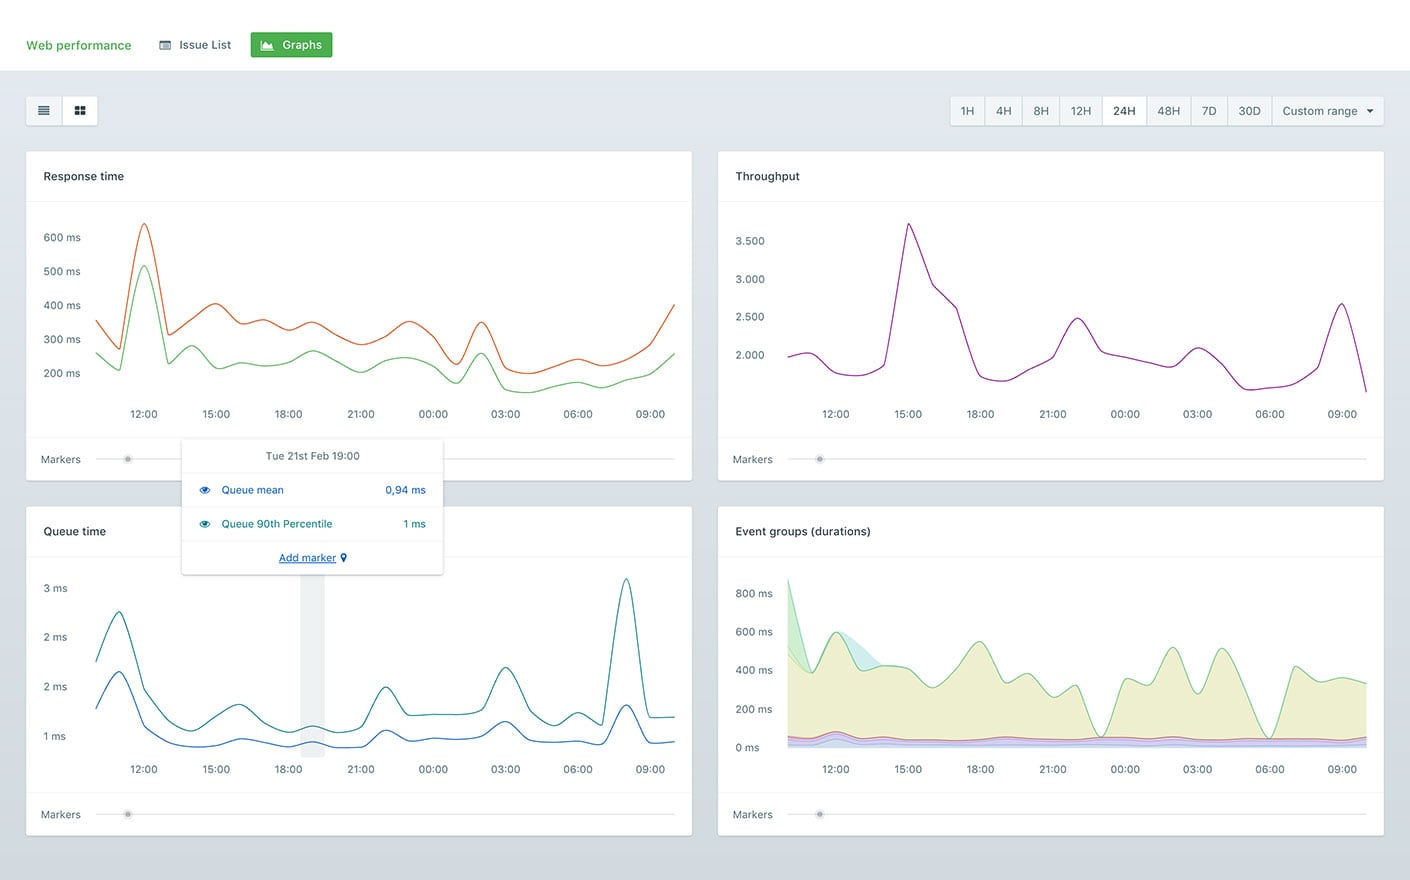
Task: Open the Graphs view button
Action: (291, 45)
